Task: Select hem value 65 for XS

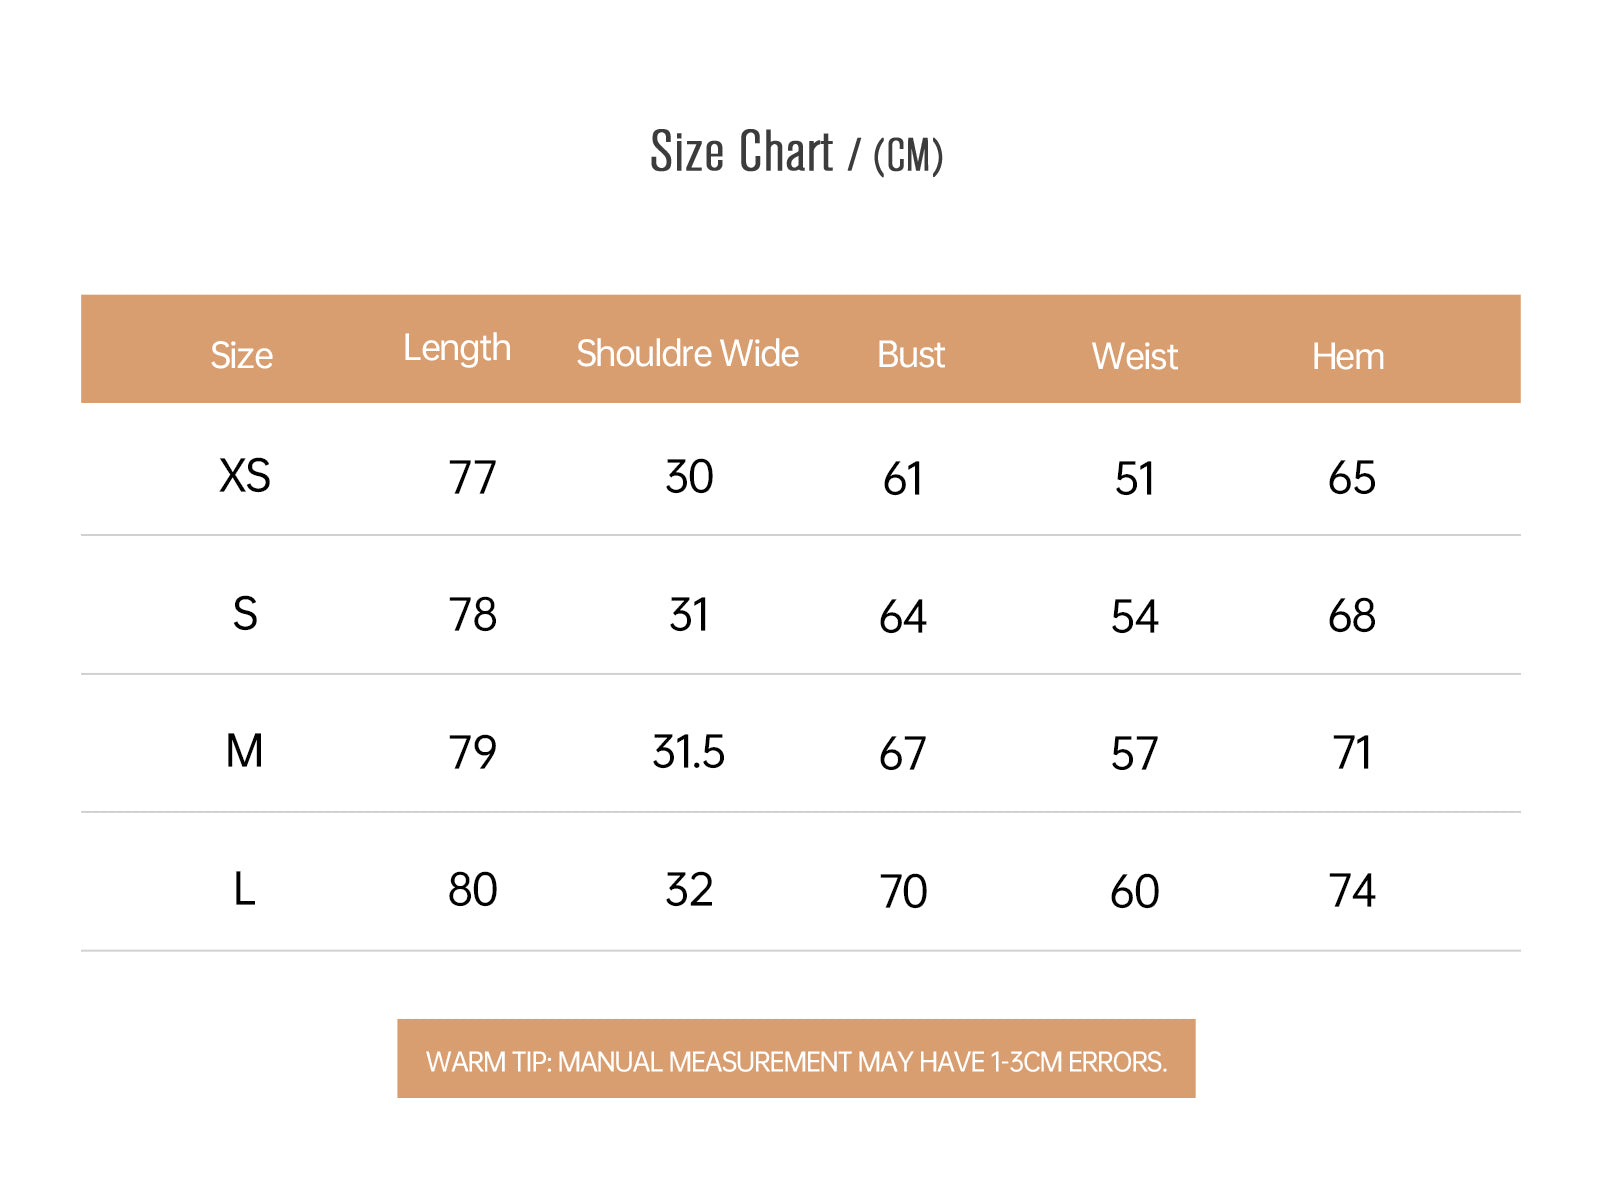Action: tap(1352, 478)
